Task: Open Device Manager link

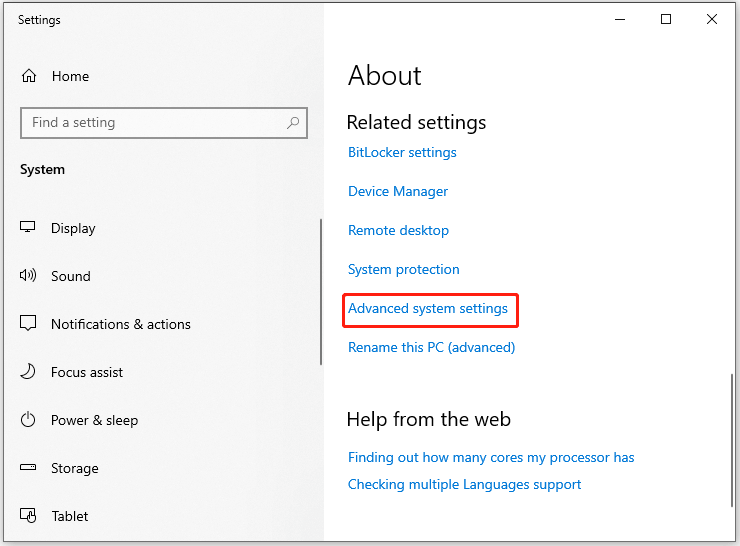Action: [x=398, y=191]
